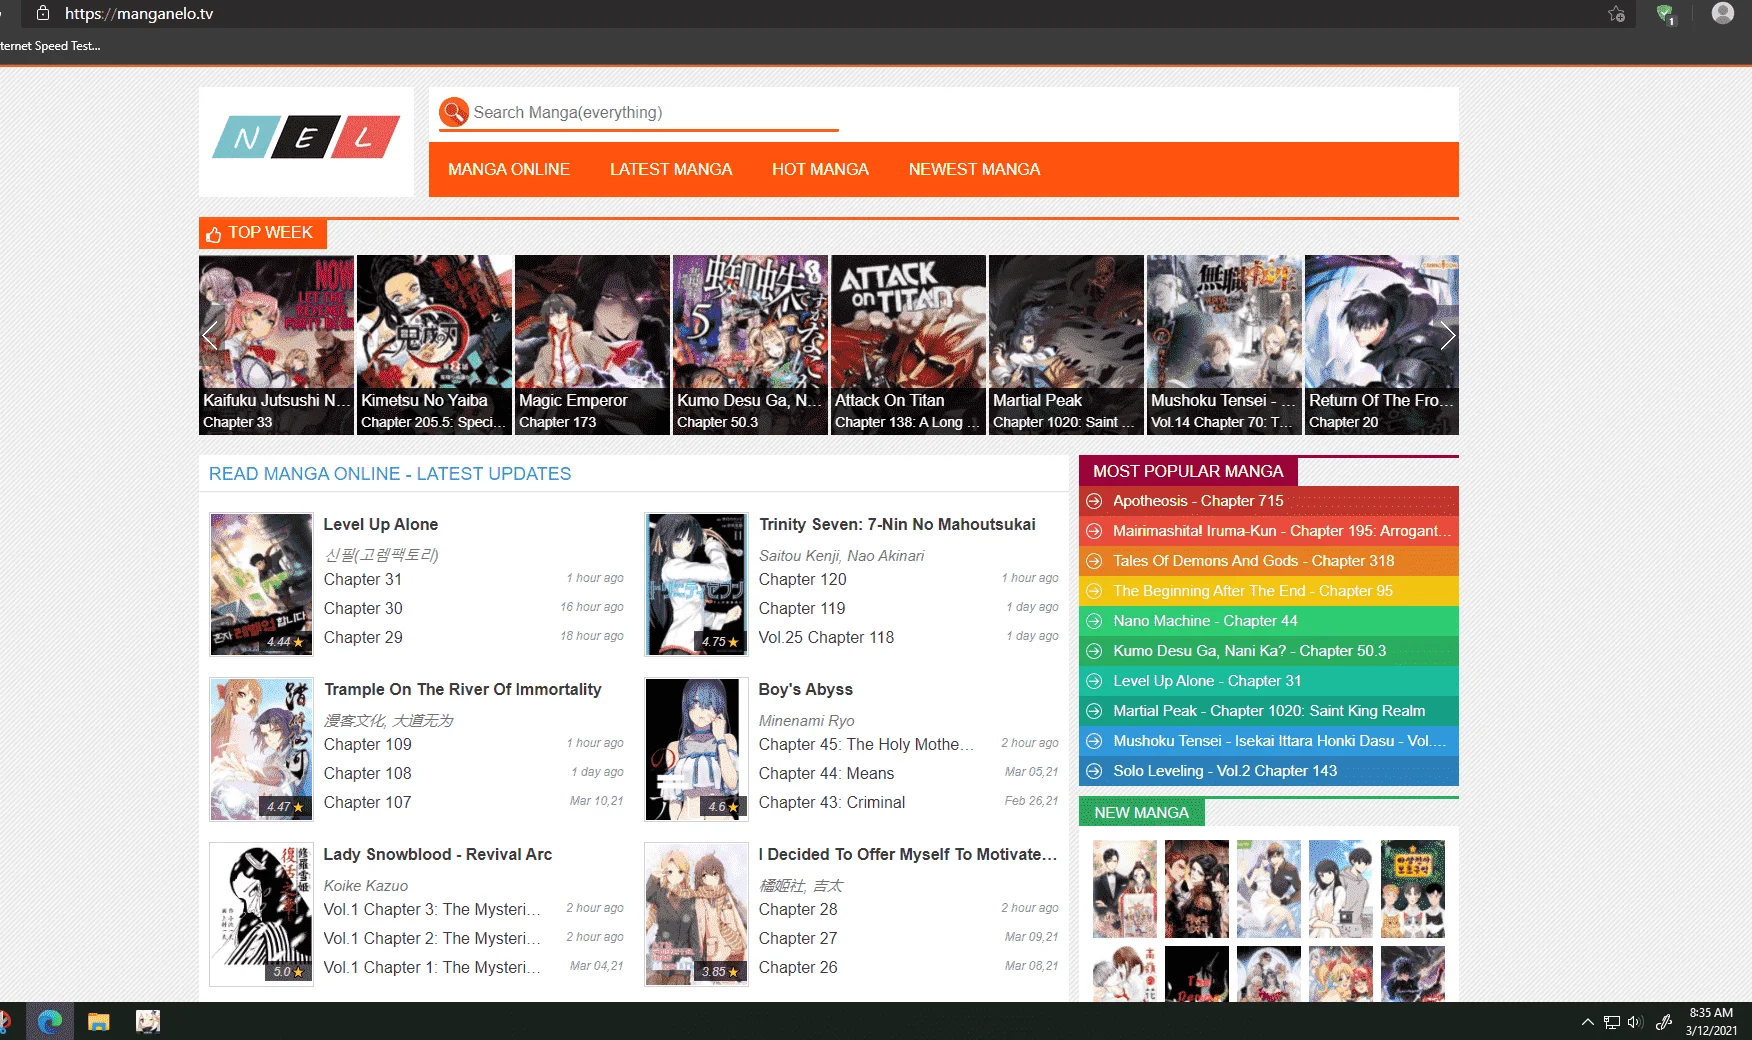Image resolution: width=1752 pixels, height=1040 pixels.
Task: Show previous Top Week carousel items
Action: 210,336
